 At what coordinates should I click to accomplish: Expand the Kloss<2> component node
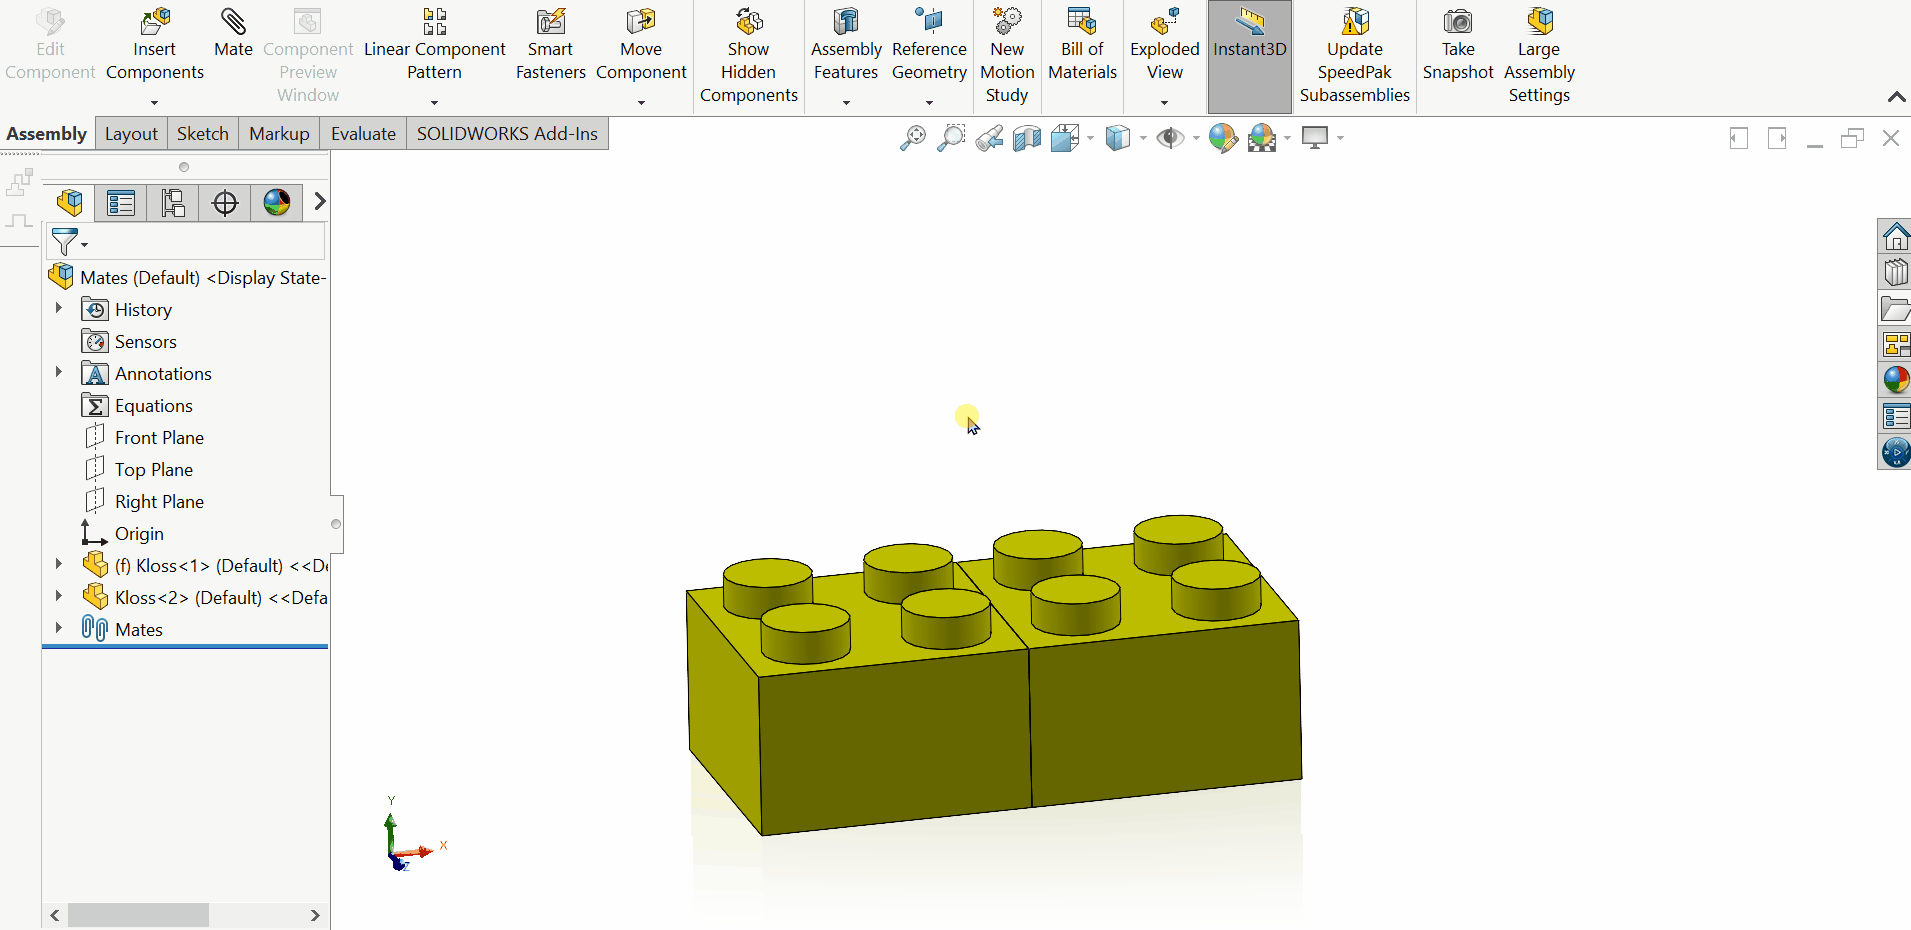pos(59,596)
